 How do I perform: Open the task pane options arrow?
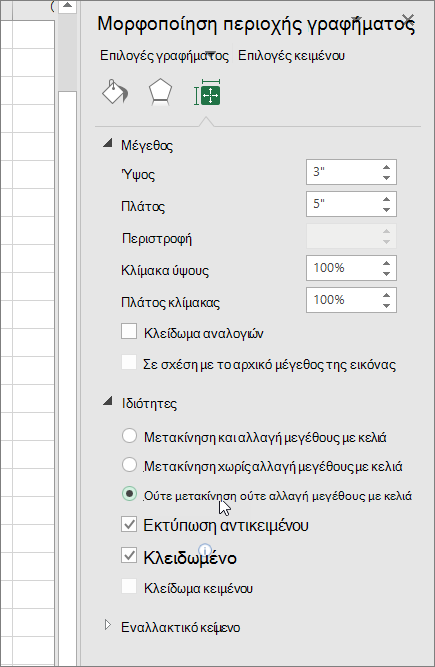tap(356, 19)
